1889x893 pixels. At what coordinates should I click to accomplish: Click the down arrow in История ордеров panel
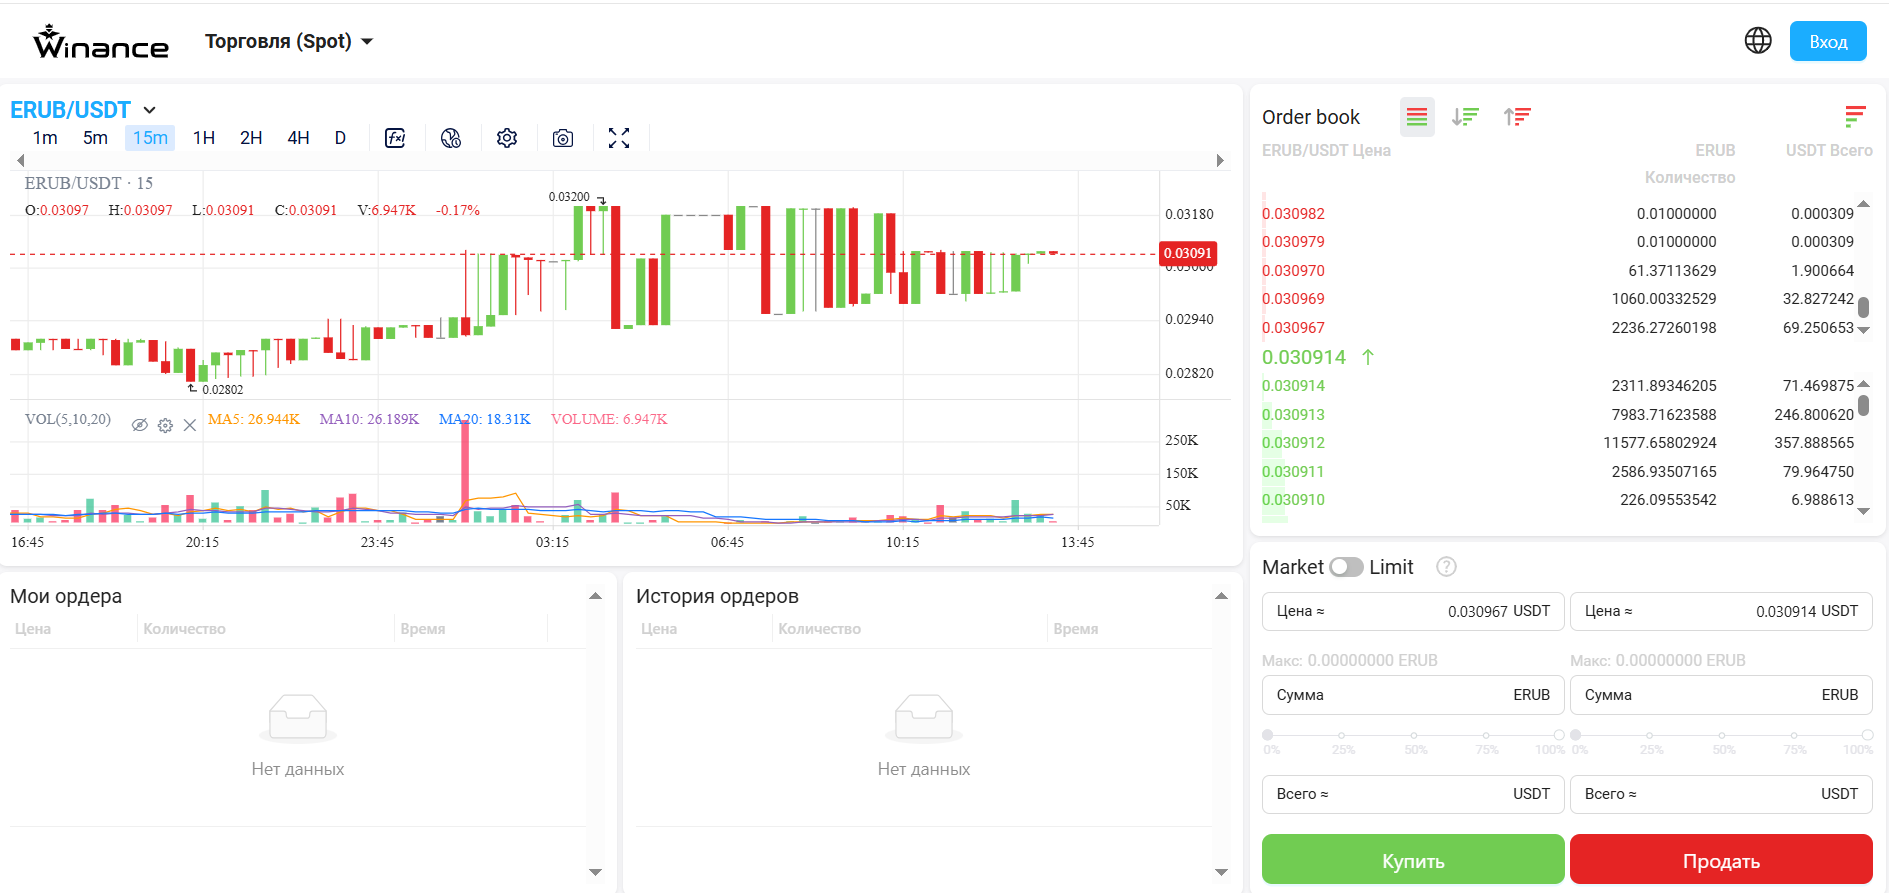[x=1221, y=872]
